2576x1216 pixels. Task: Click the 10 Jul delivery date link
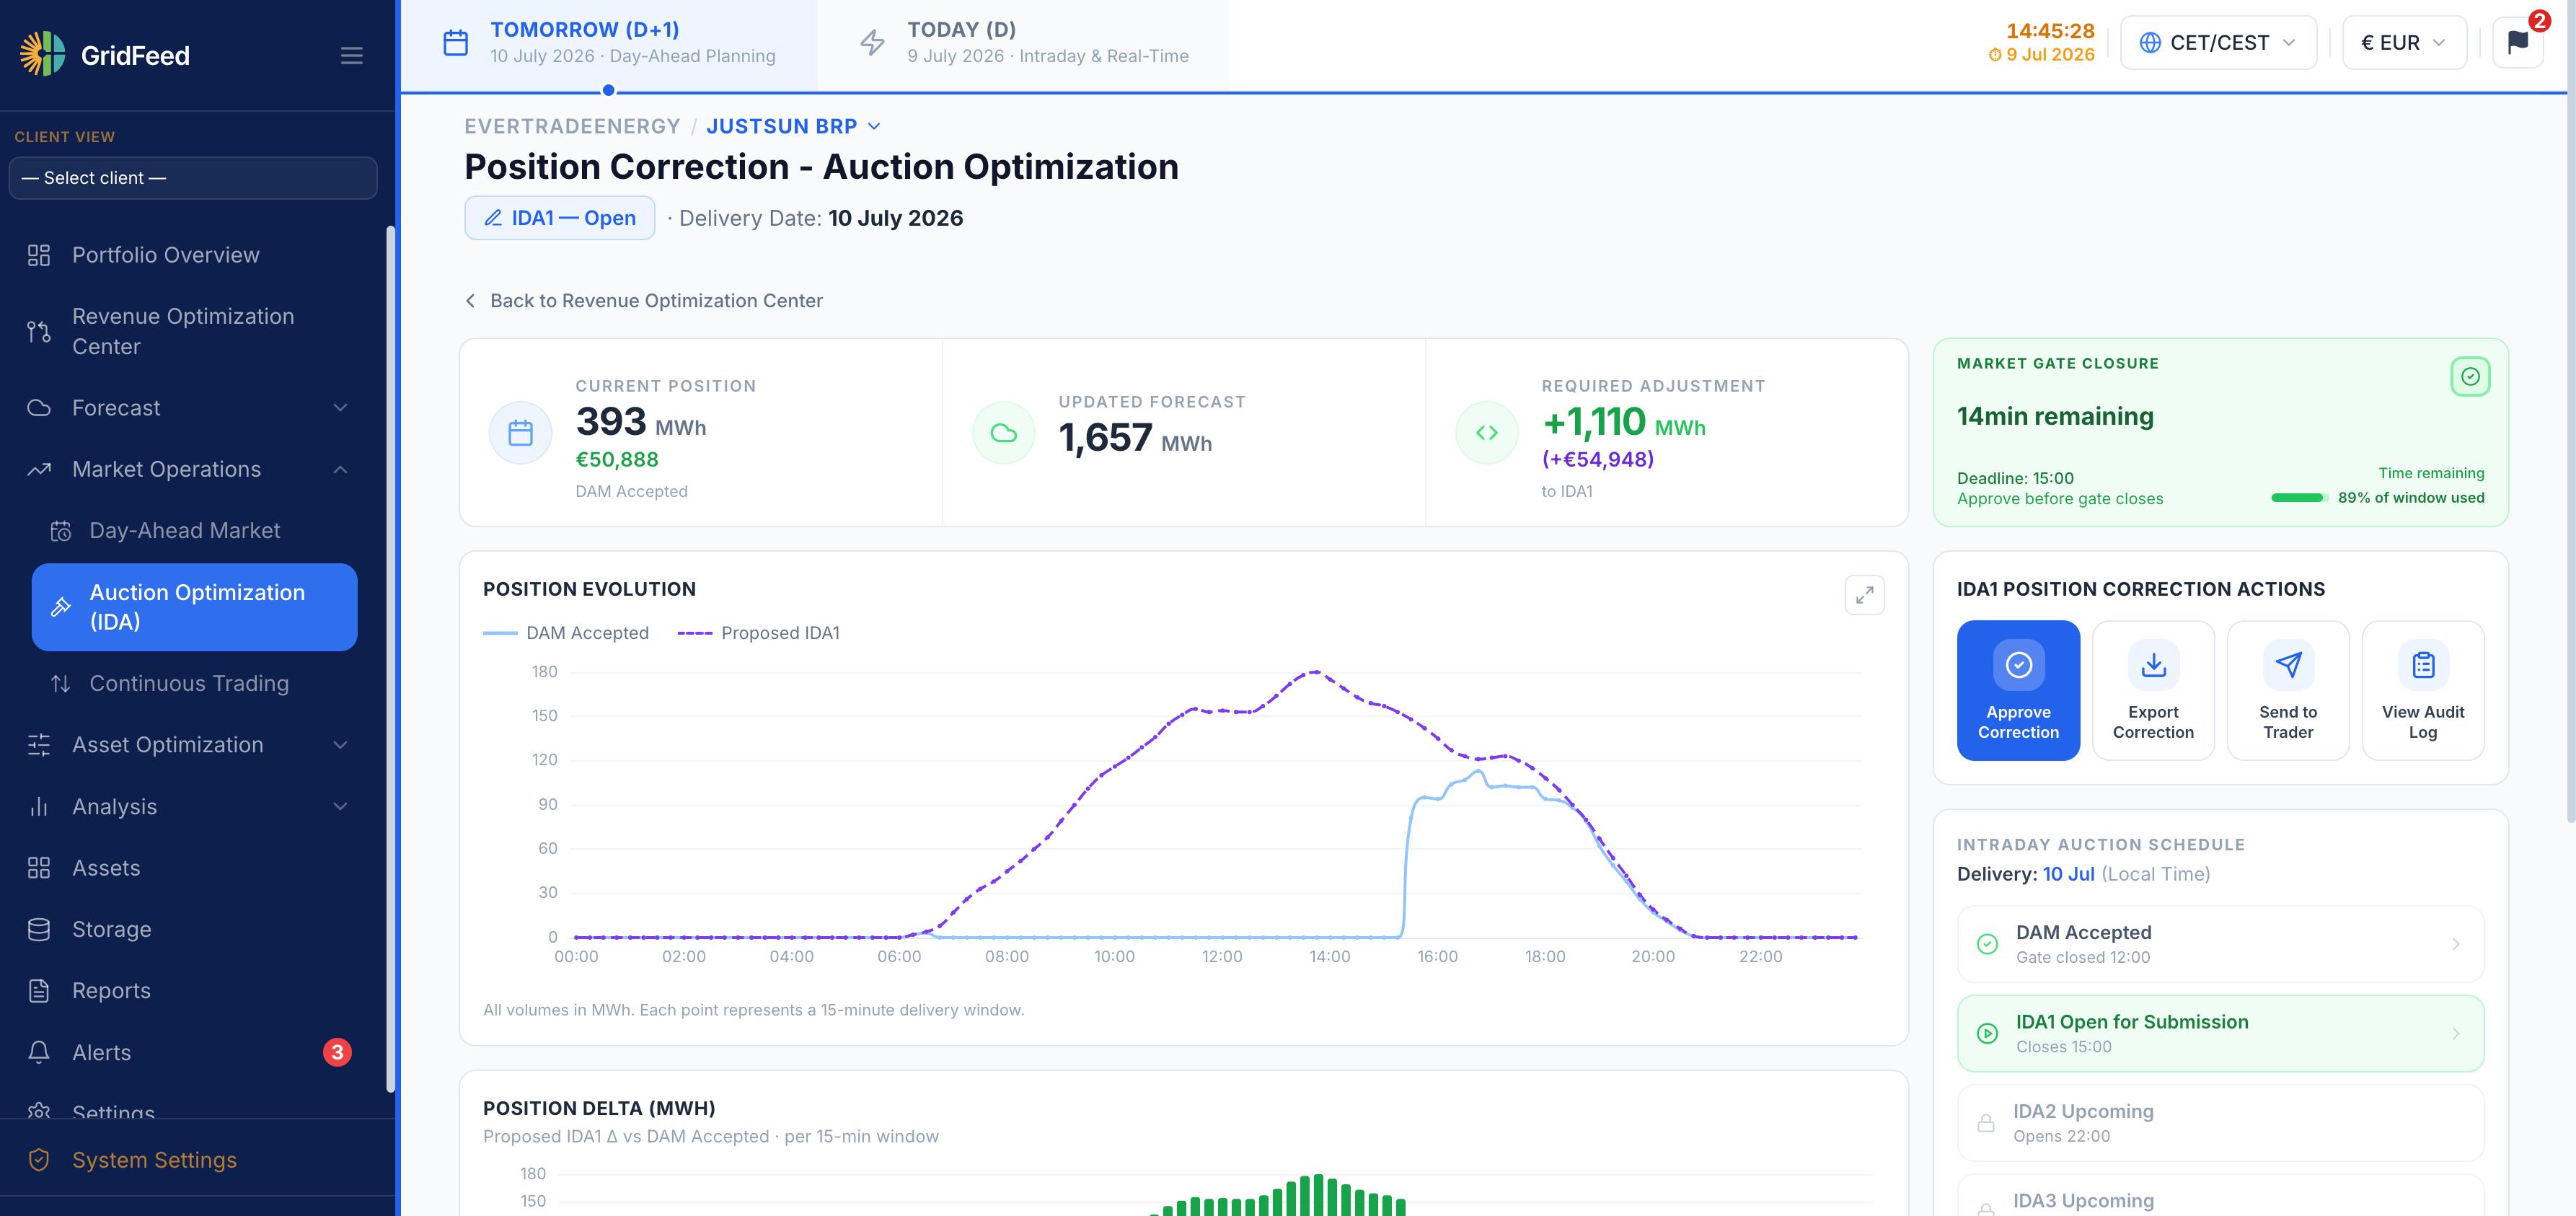(2068, 874)
